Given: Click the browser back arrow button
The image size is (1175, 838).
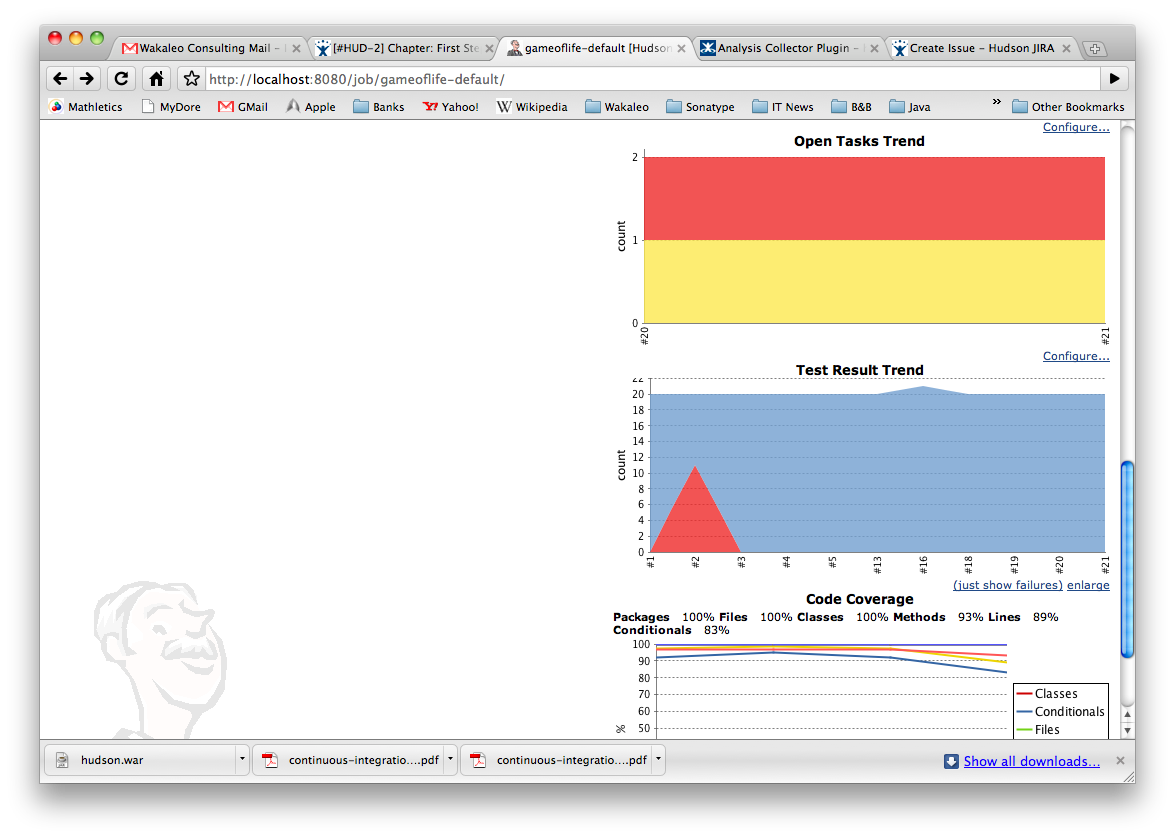Looking at the screenshot, I should 60,79.
